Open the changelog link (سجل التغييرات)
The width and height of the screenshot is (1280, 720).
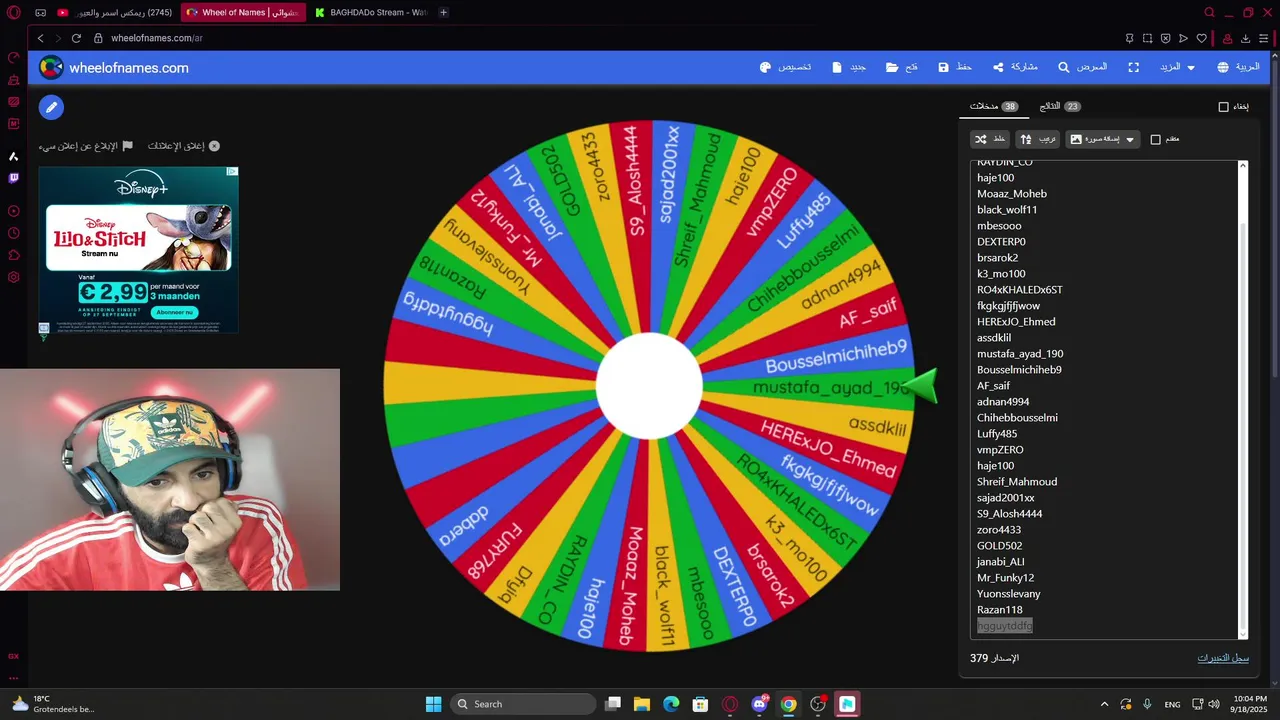[1223, 658]
